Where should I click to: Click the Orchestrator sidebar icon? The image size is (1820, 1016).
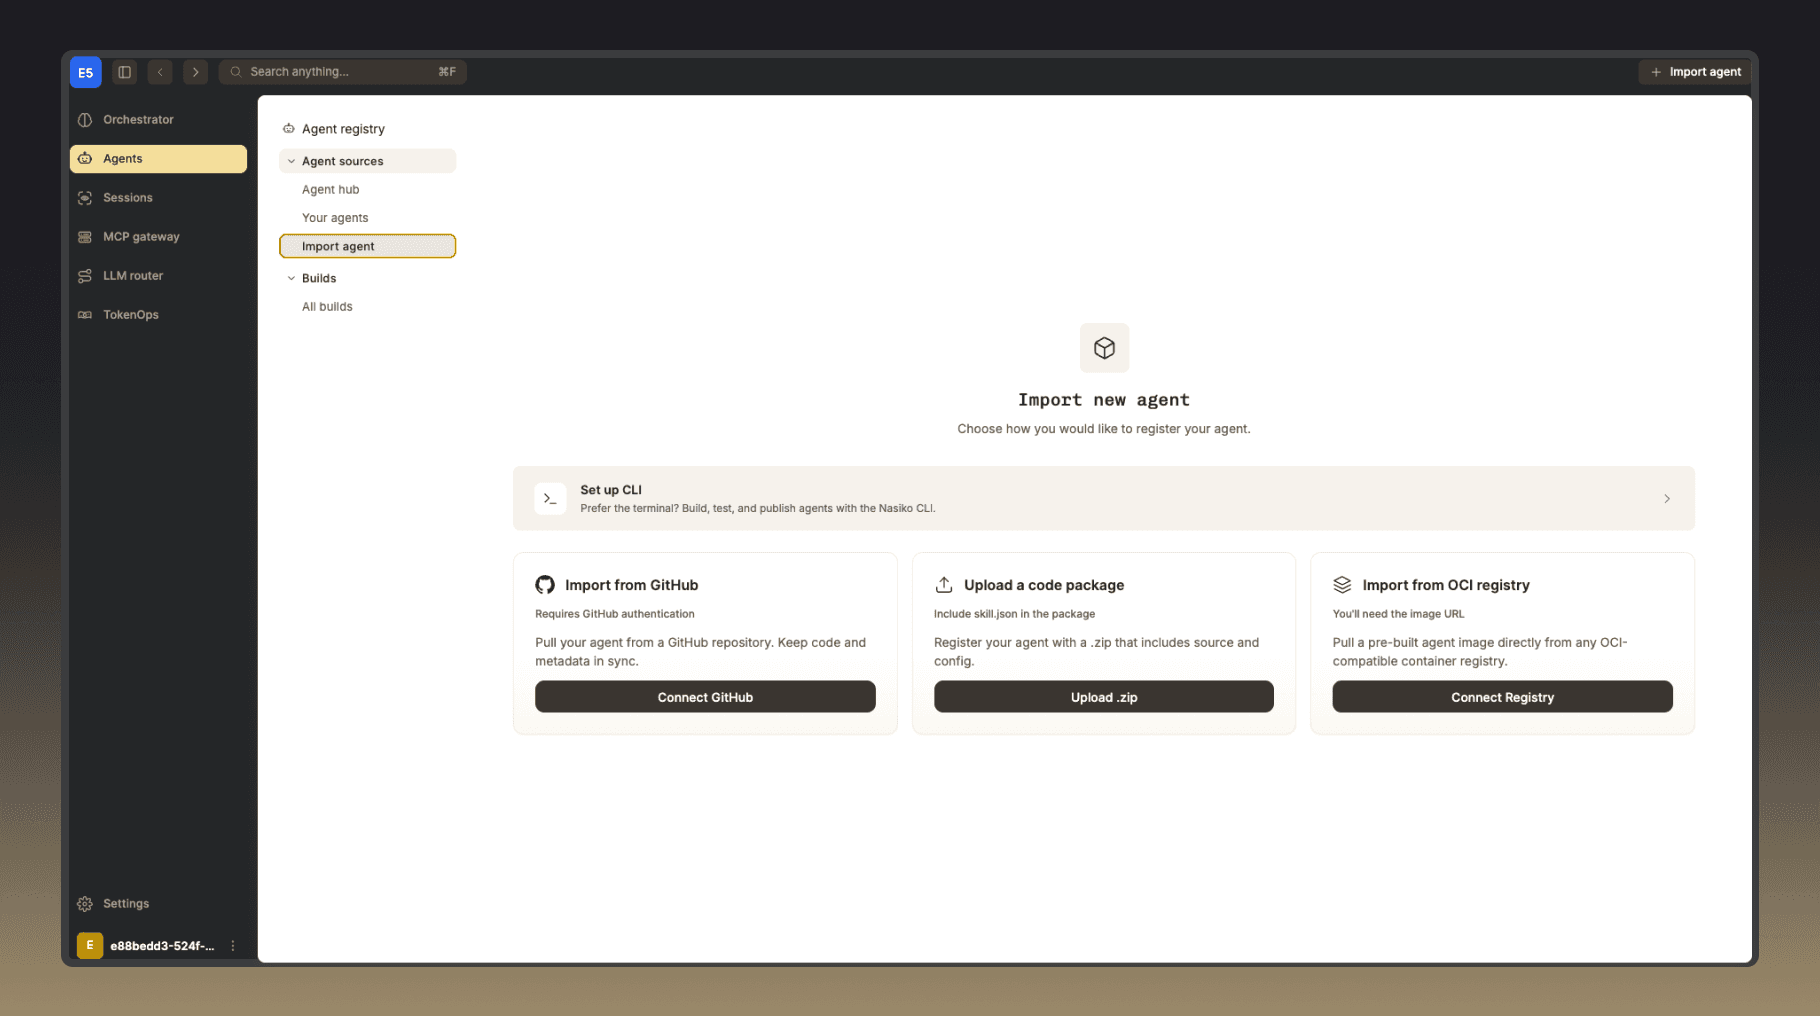(x=85, y=120)
